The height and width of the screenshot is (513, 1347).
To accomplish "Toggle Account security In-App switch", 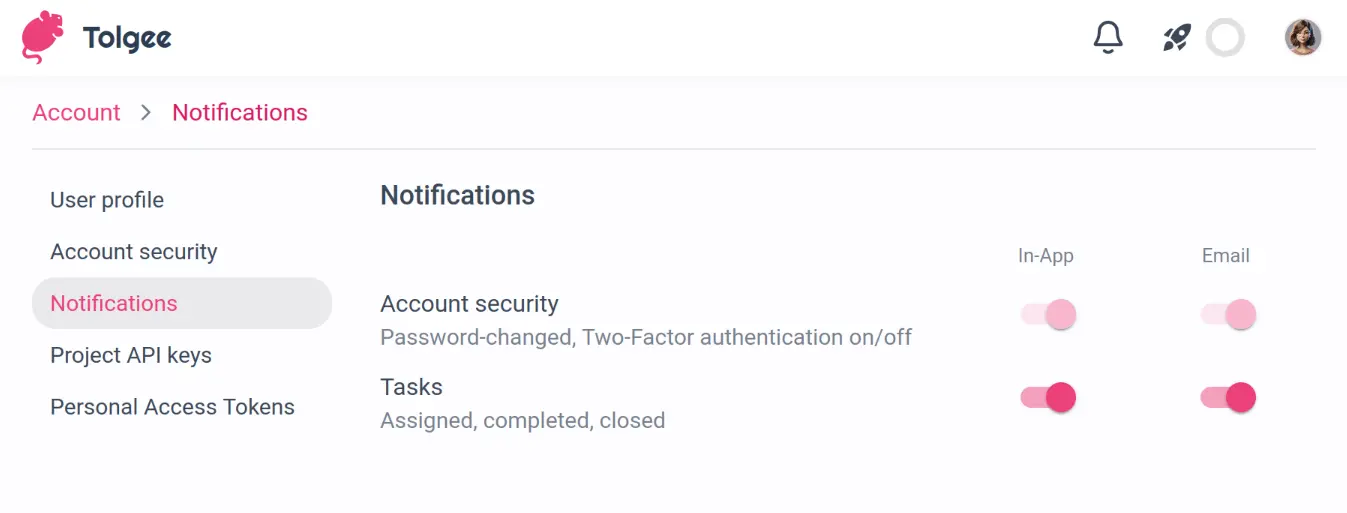I will (1048, 315).
